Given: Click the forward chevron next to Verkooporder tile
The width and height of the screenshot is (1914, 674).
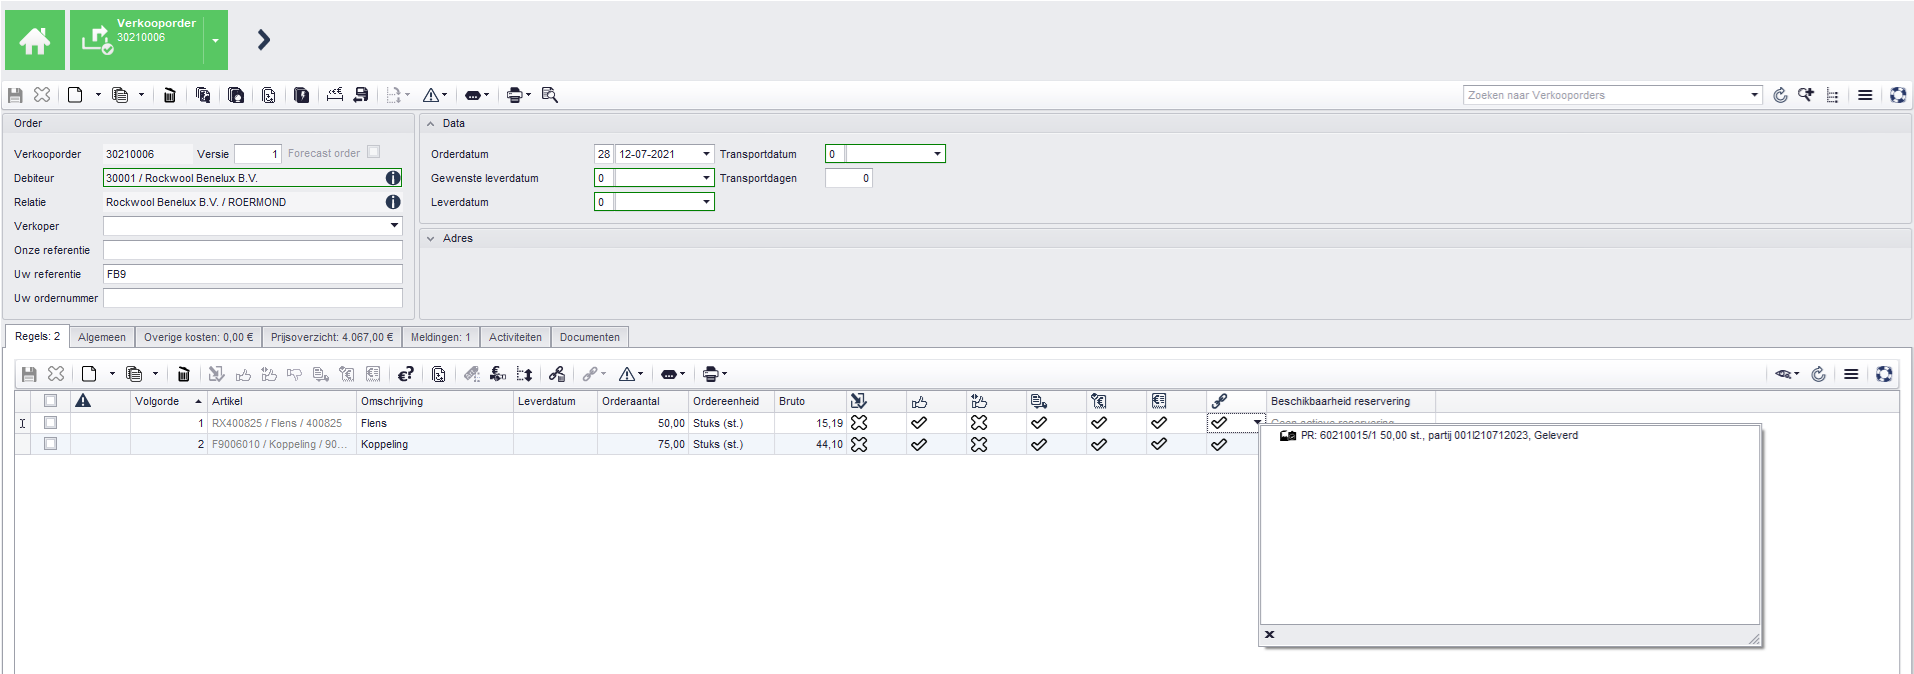Looking at the screenshot, I should click(x=264, y=40).
